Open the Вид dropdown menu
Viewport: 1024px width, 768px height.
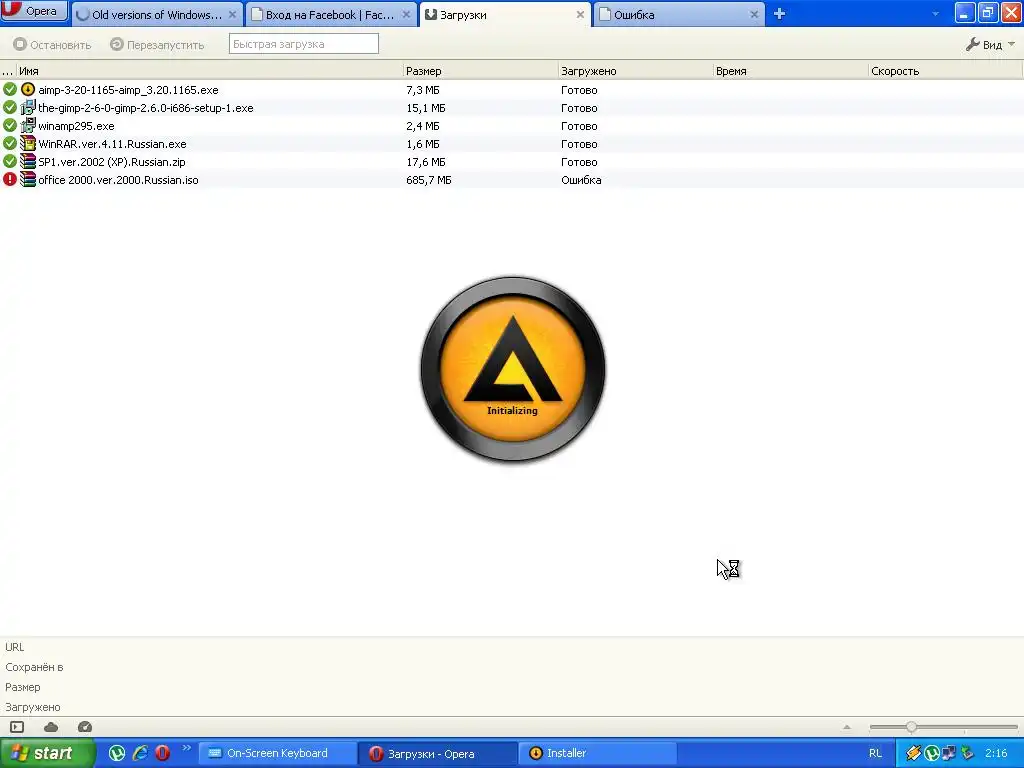coord(990,44)
